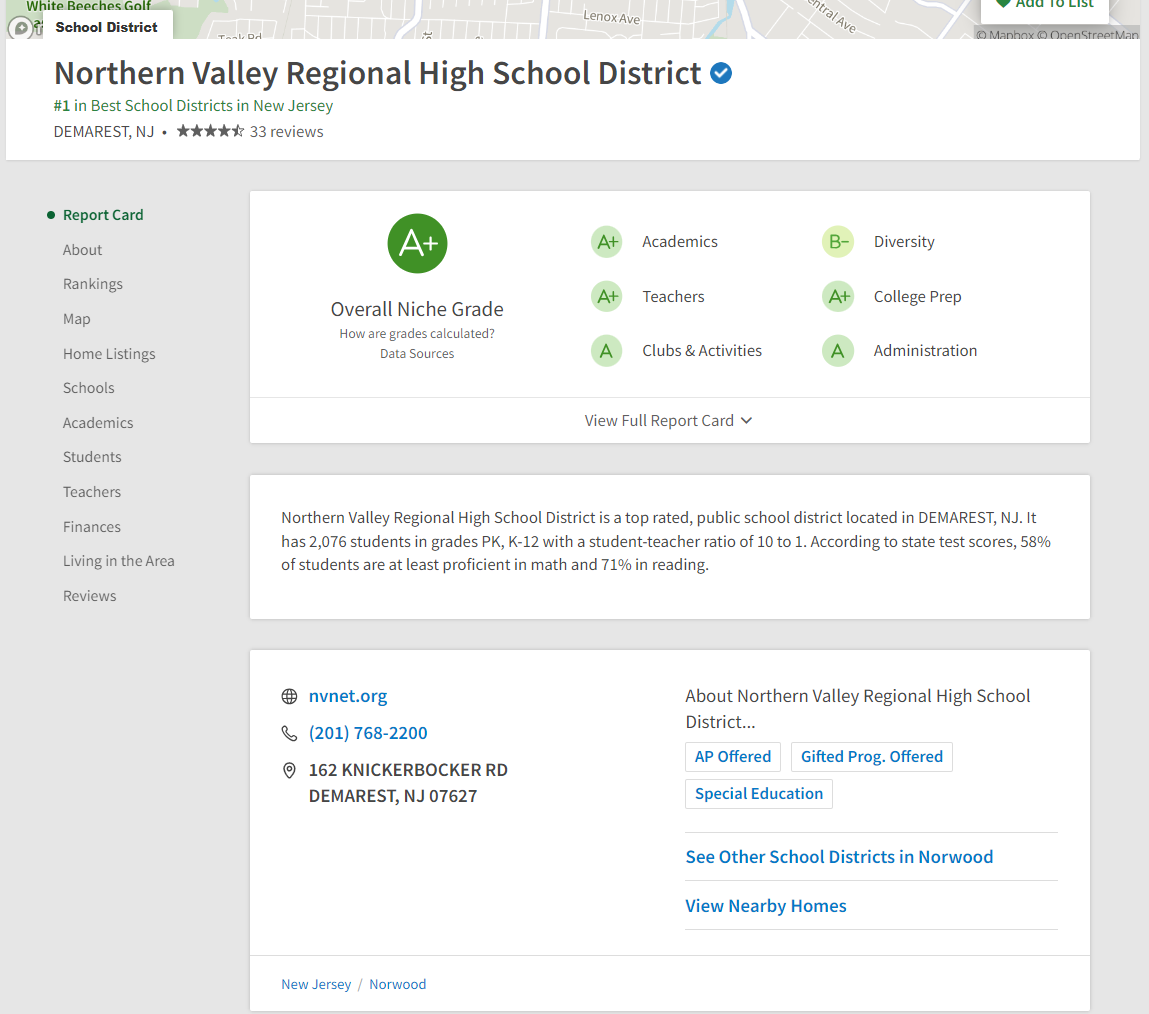Click the Academics grade label

[x=680, y=242]
